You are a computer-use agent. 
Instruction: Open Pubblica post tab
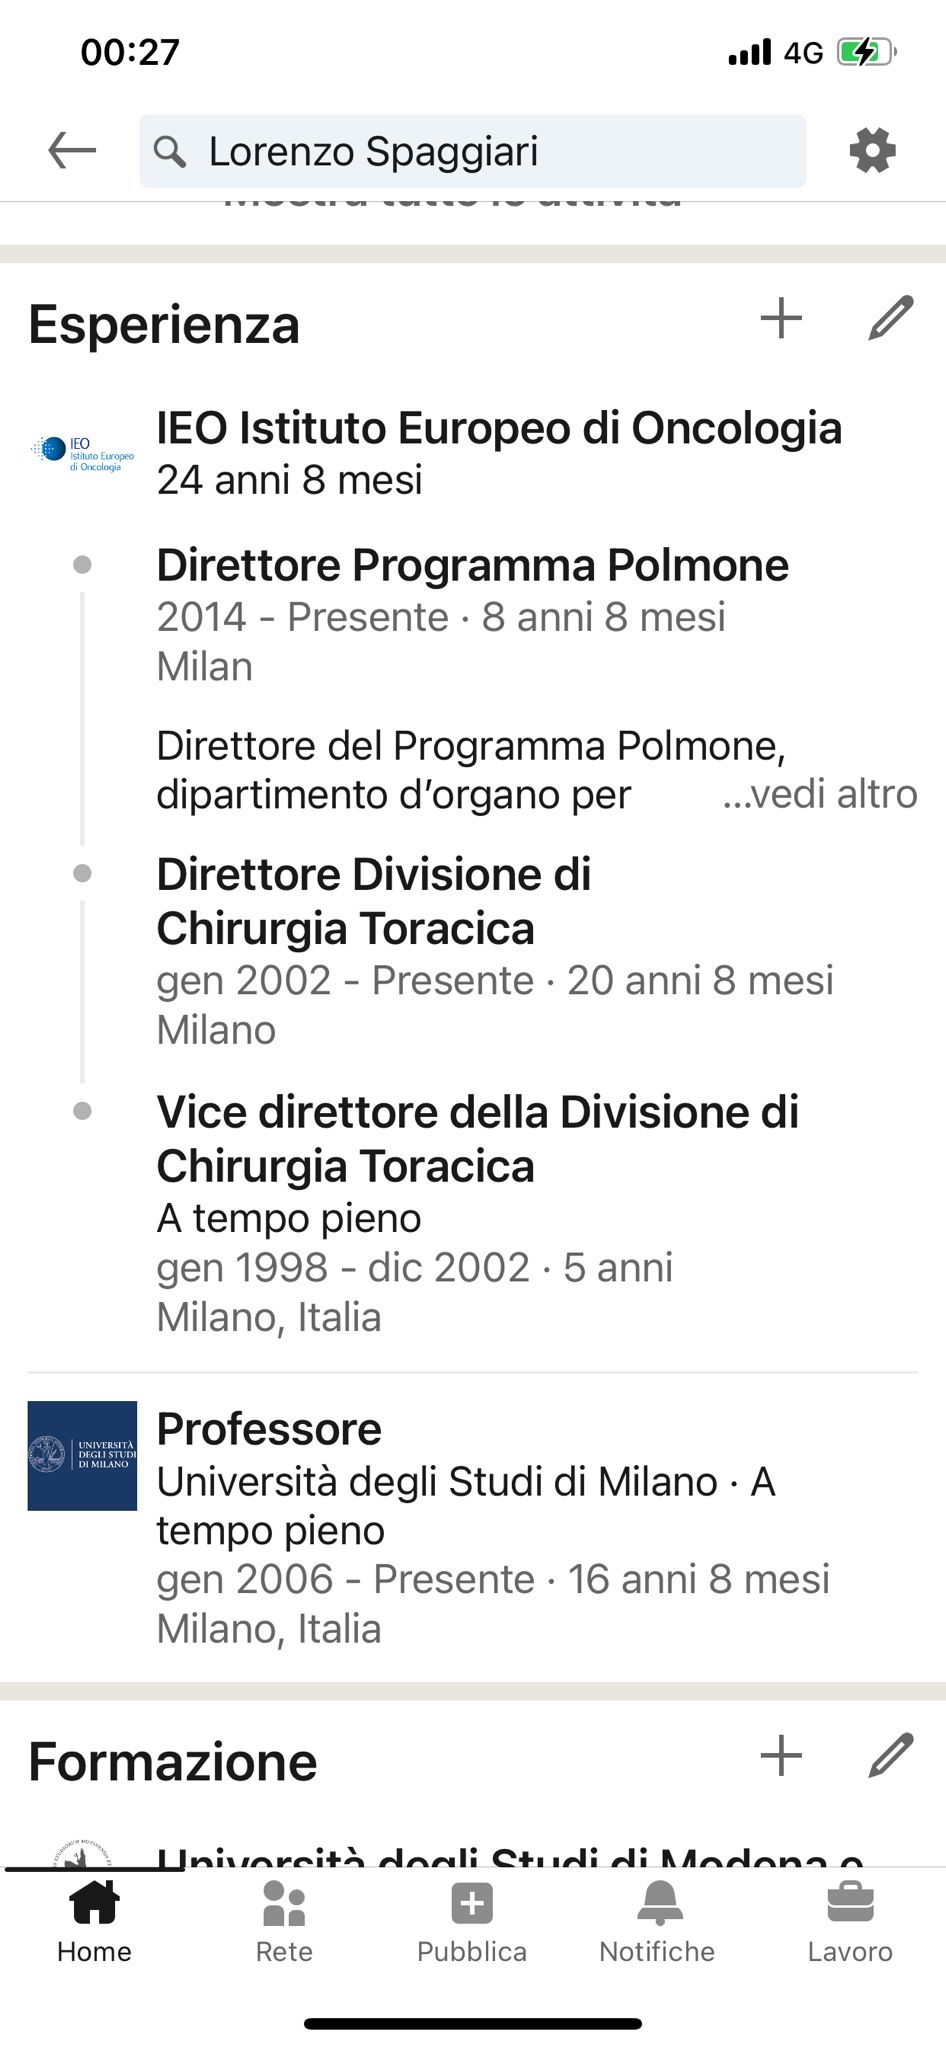pos(472,1922)
